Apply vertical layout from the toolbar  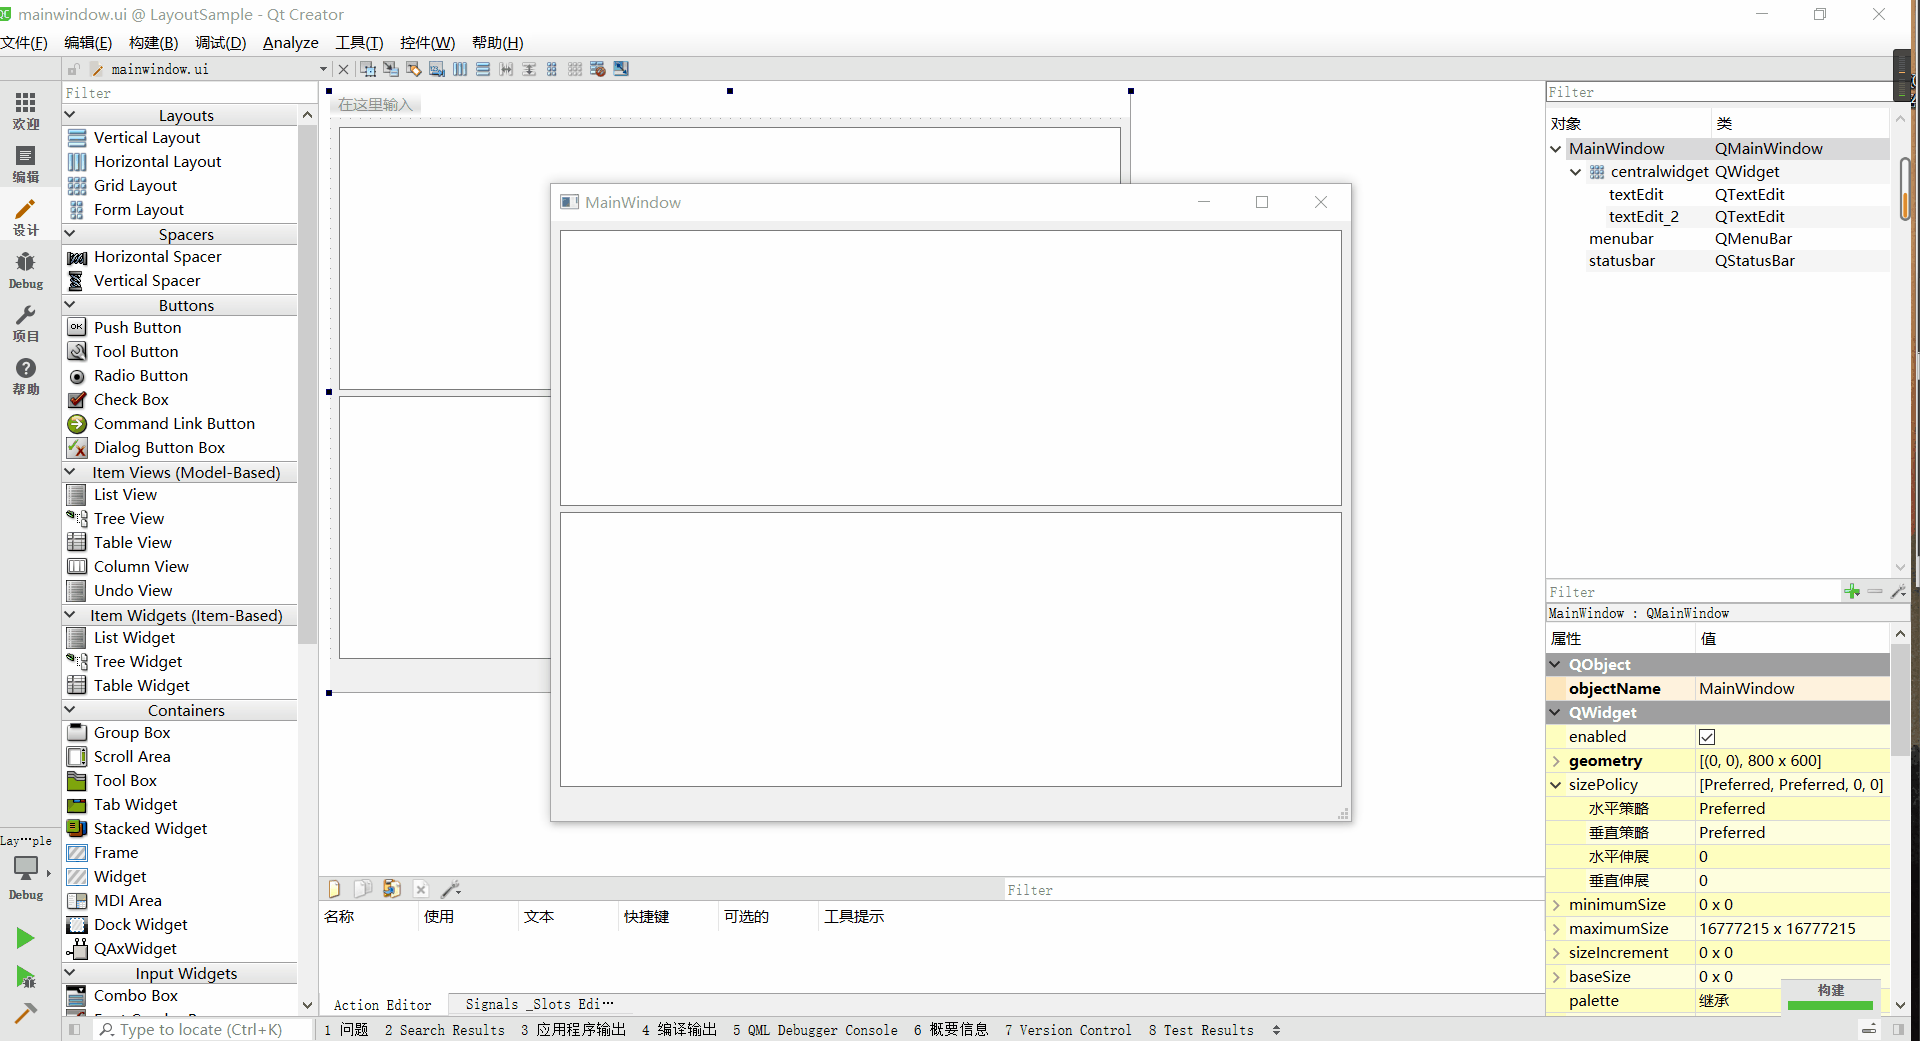483,69
